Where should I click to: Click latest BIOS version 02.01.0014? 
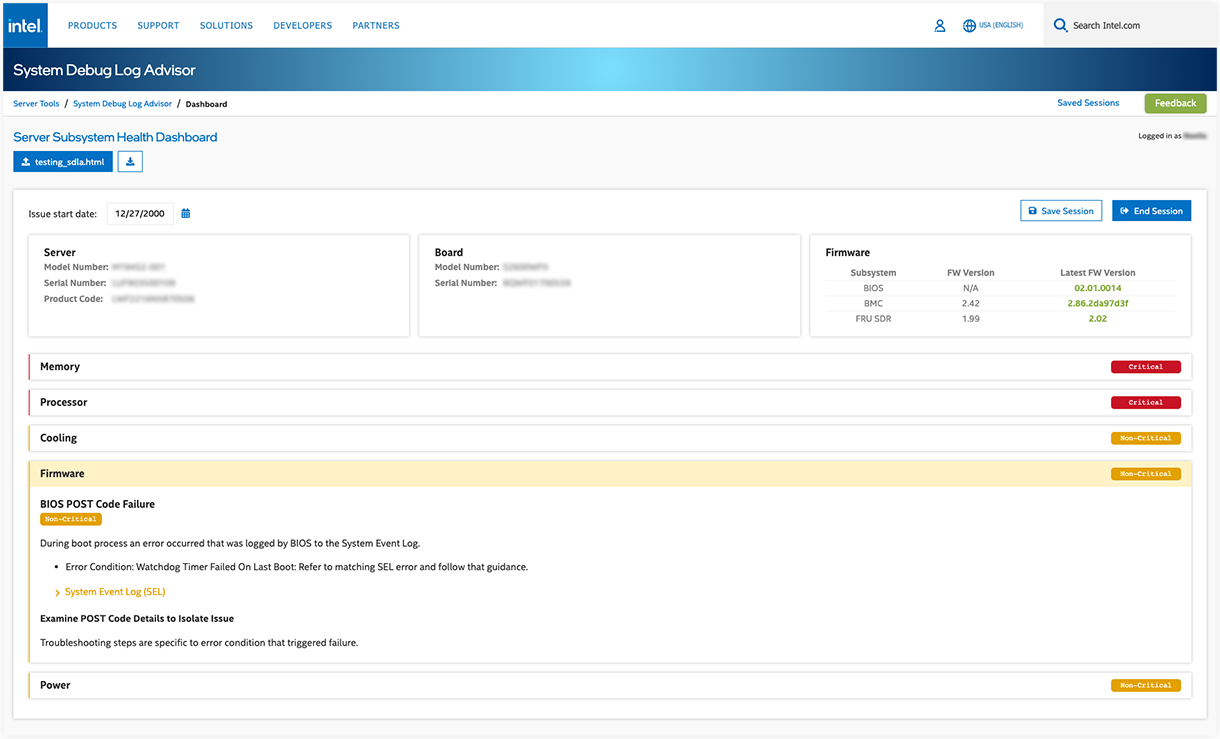point(1097,288)
